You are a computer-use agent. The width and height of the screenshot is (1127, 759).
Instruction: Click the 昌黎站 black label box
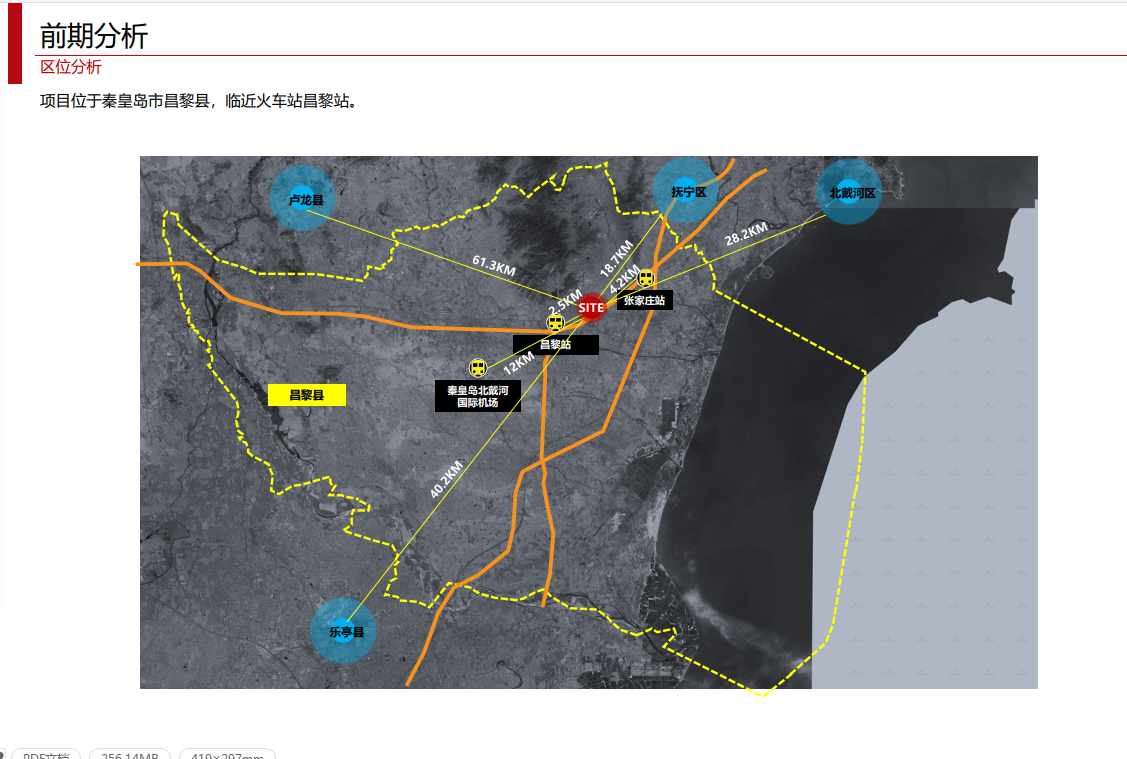(x=556, y=345)
